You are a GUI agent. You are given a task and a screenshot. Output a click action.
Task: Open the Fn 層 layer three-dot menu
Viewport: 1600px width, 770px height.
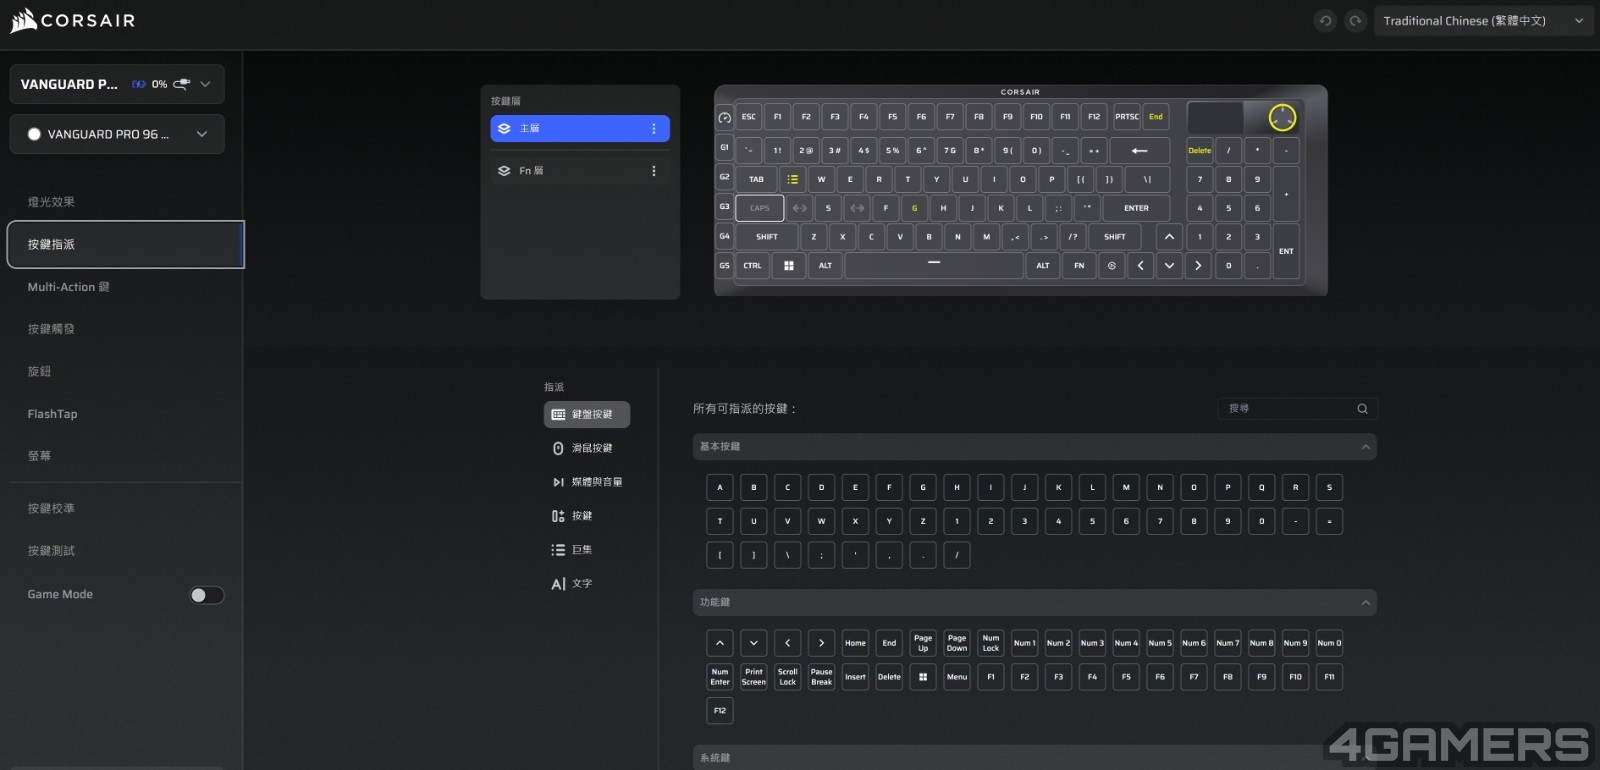654,171
